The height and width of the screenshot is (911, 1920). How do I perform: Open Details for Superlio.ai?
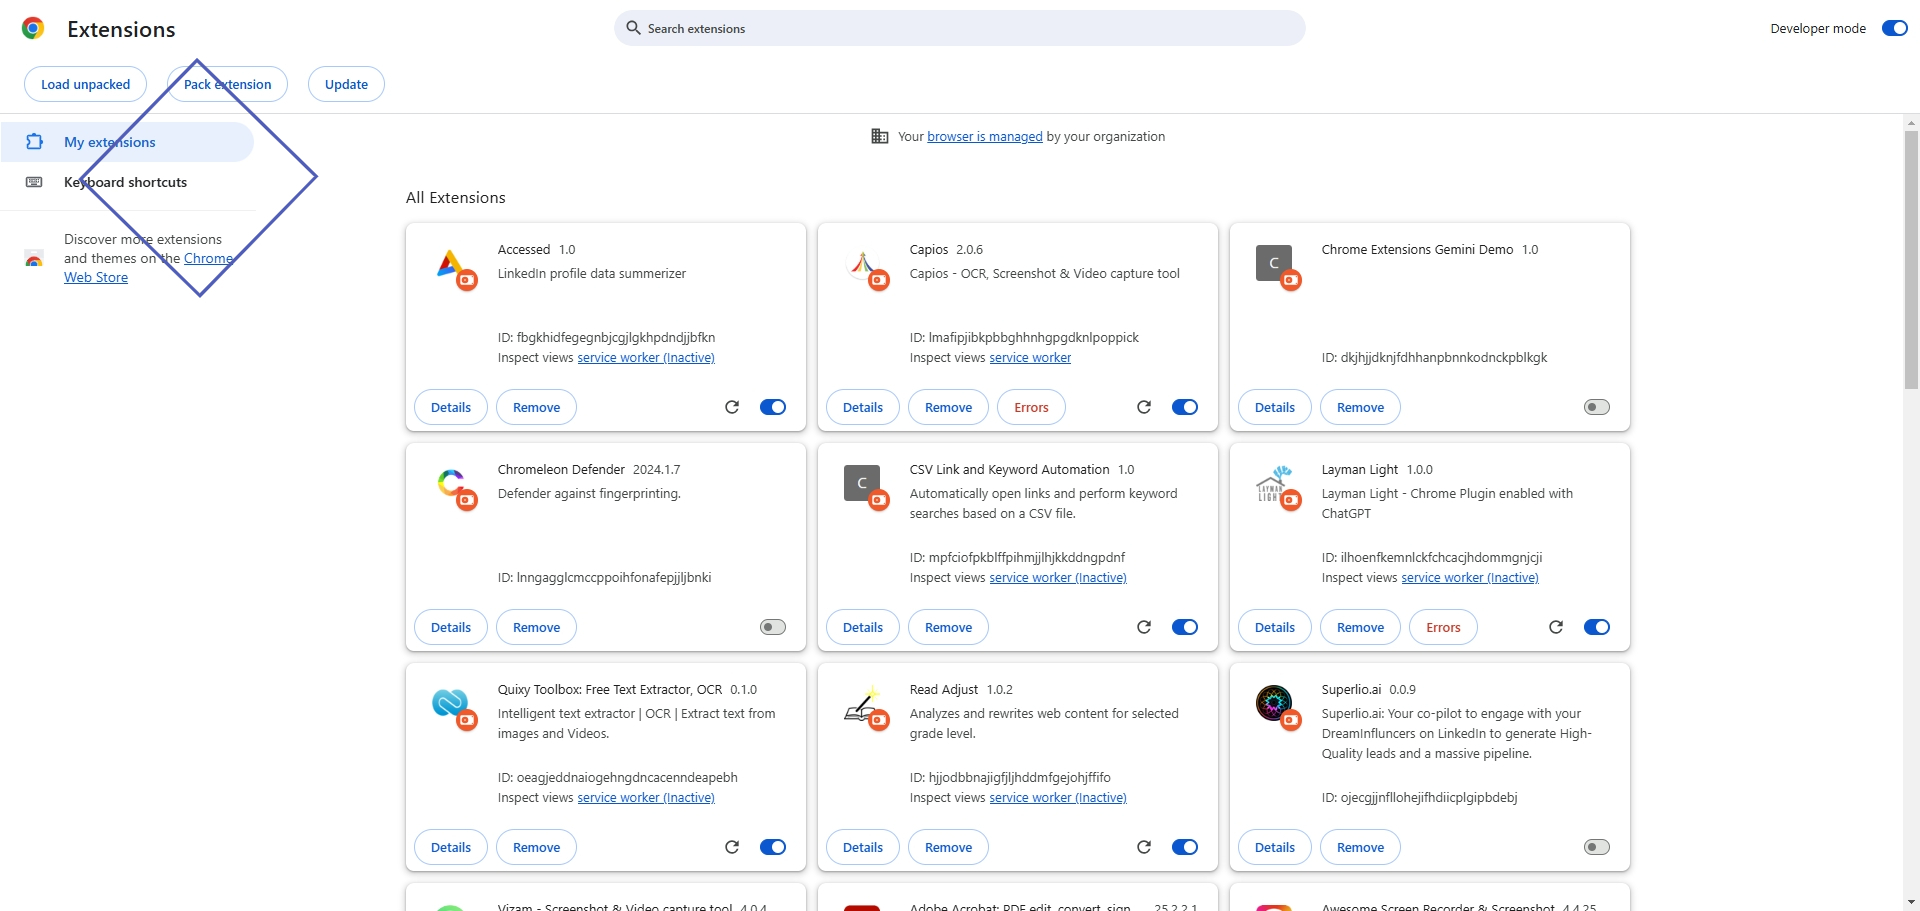coord(1275,847)
